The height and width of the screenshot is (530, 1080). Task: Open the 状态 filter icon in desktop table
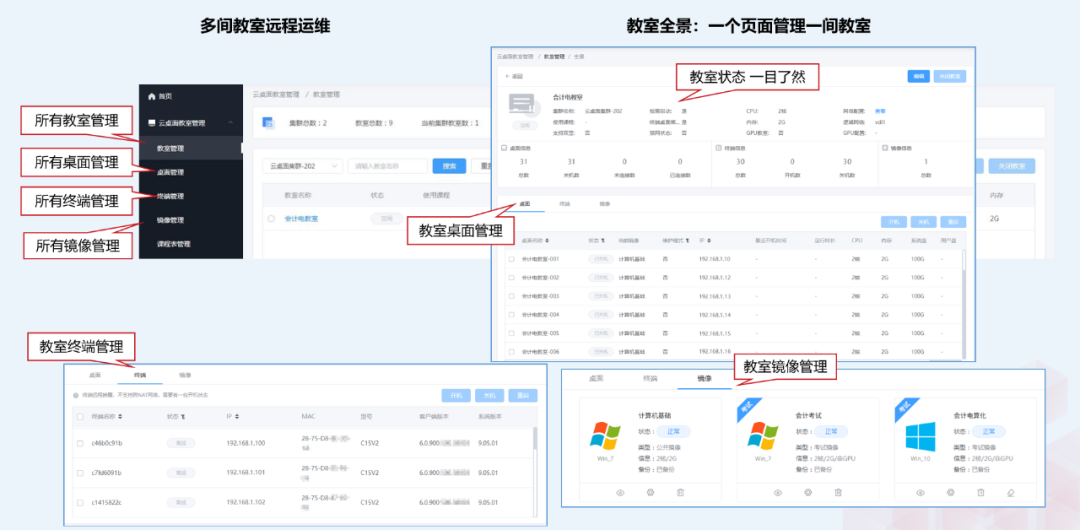coord(603,241)
